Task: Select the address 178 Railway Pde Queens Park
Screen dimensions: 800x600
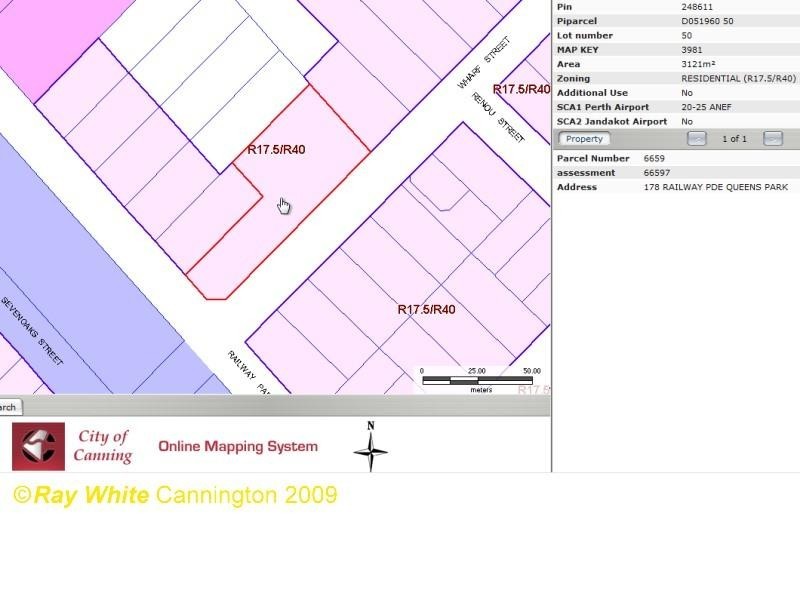Action: coord(715,187)
